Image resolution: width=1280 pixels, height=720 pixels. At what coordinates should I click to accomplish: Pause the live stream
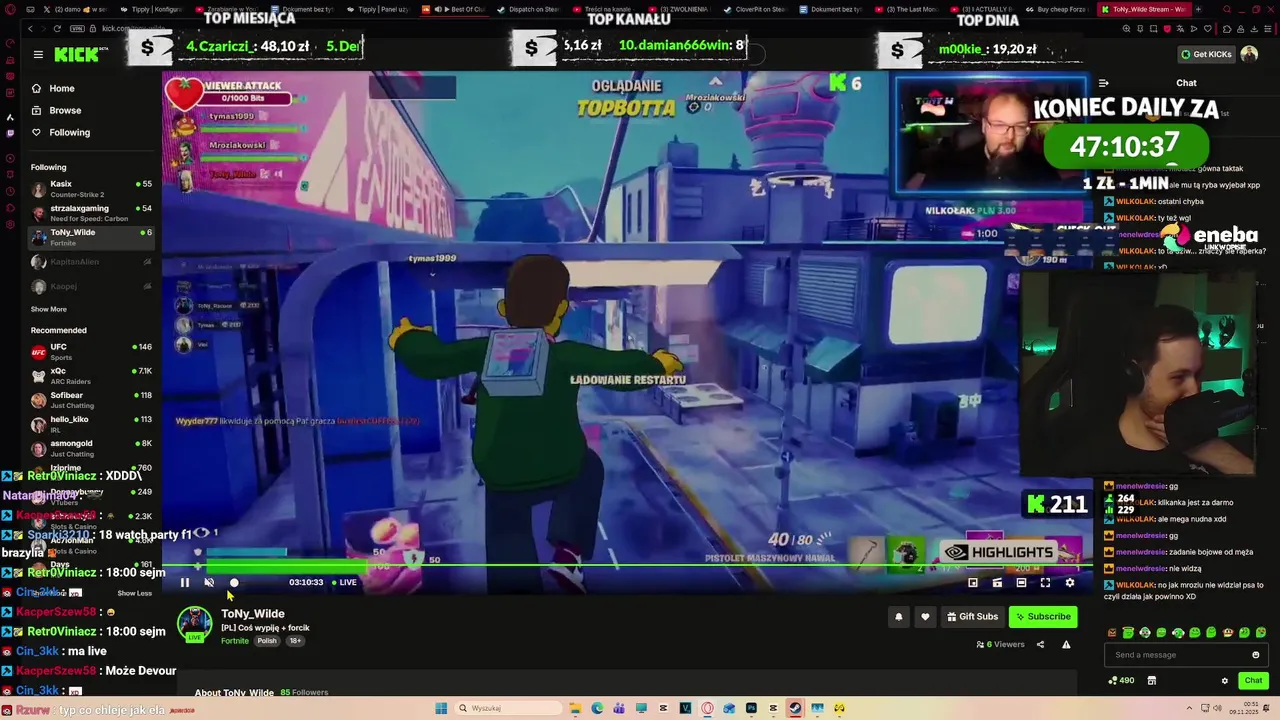(184, 582)
